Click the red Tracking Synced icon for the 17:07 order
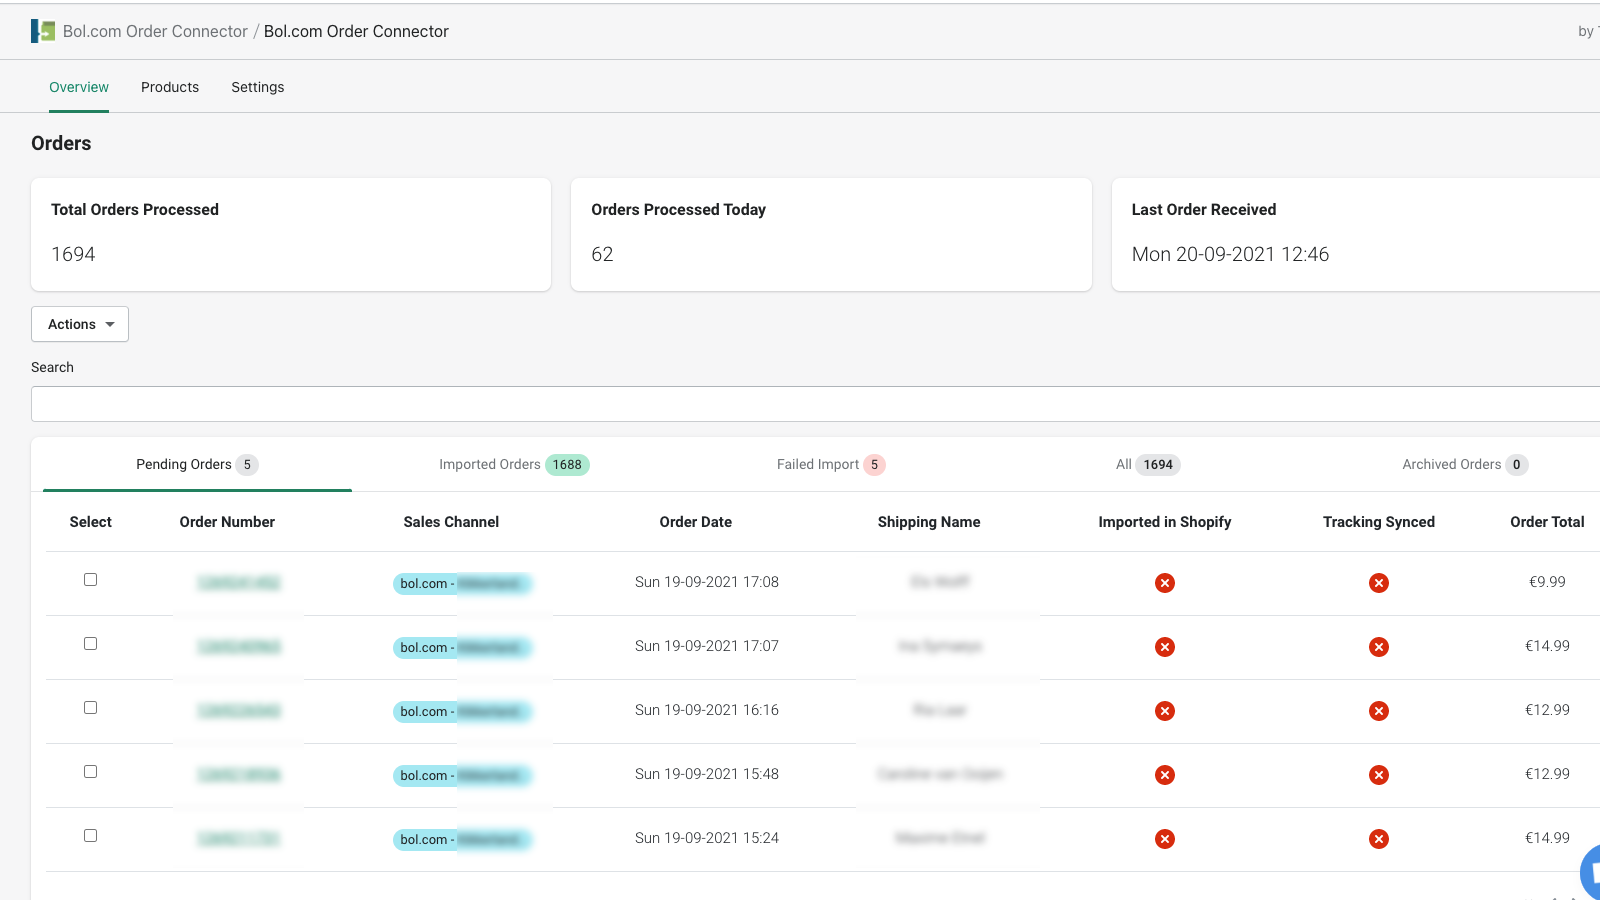The image size is (1600, 900). [1378, 647]
